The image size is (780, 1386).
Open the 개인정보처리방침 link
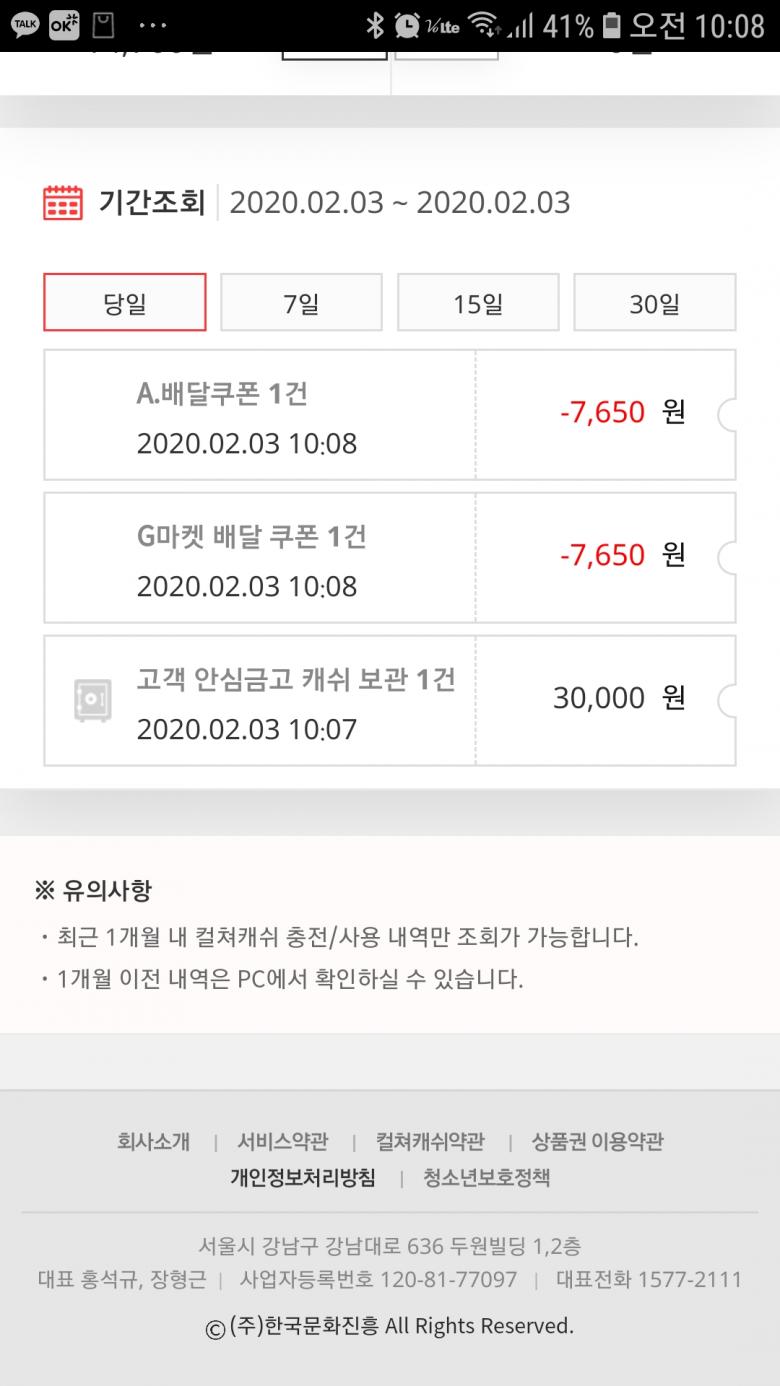[303, 1178]
